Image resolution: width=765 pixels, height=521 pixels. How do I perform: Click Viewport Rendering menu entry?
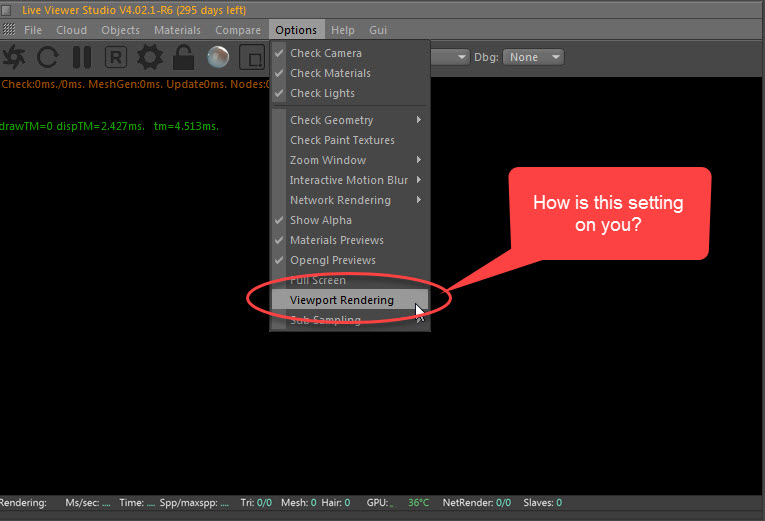(350, 300)
